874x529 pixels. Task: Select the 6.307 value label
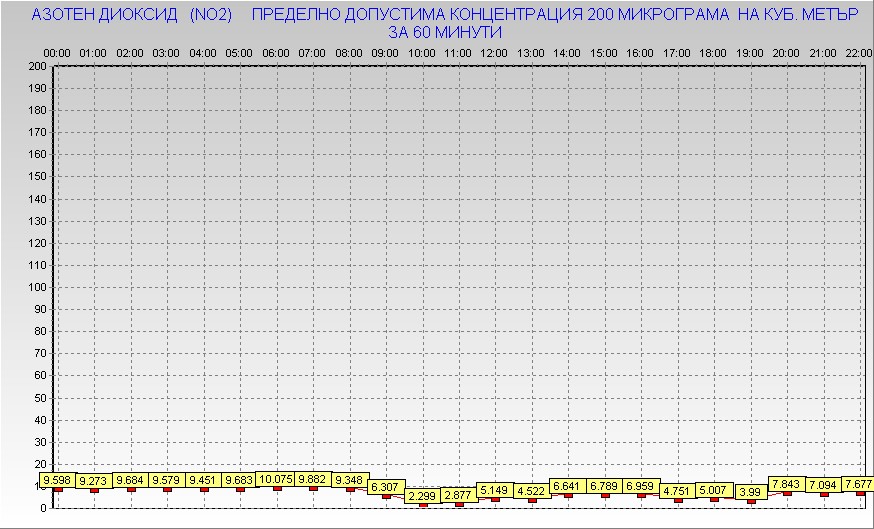386,487
